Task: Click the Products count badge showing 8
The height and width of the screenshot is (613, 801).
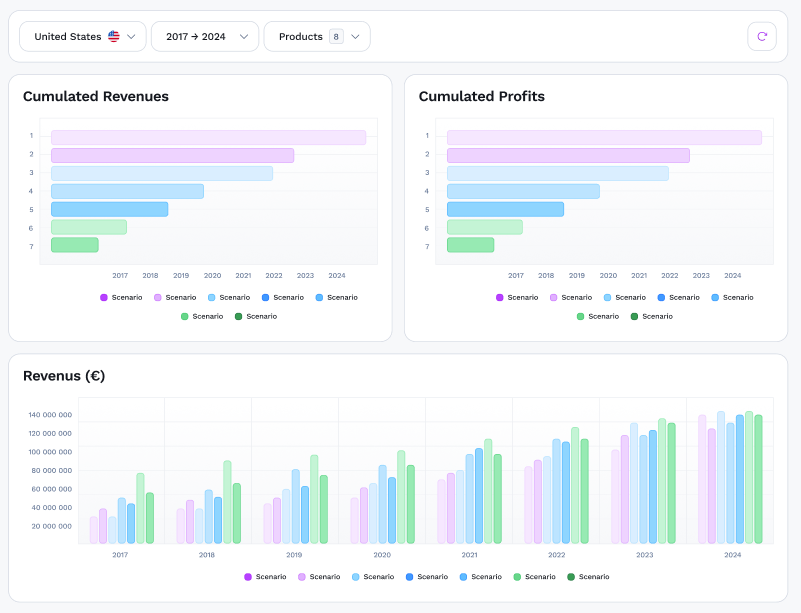Action: tap(336, 36)
